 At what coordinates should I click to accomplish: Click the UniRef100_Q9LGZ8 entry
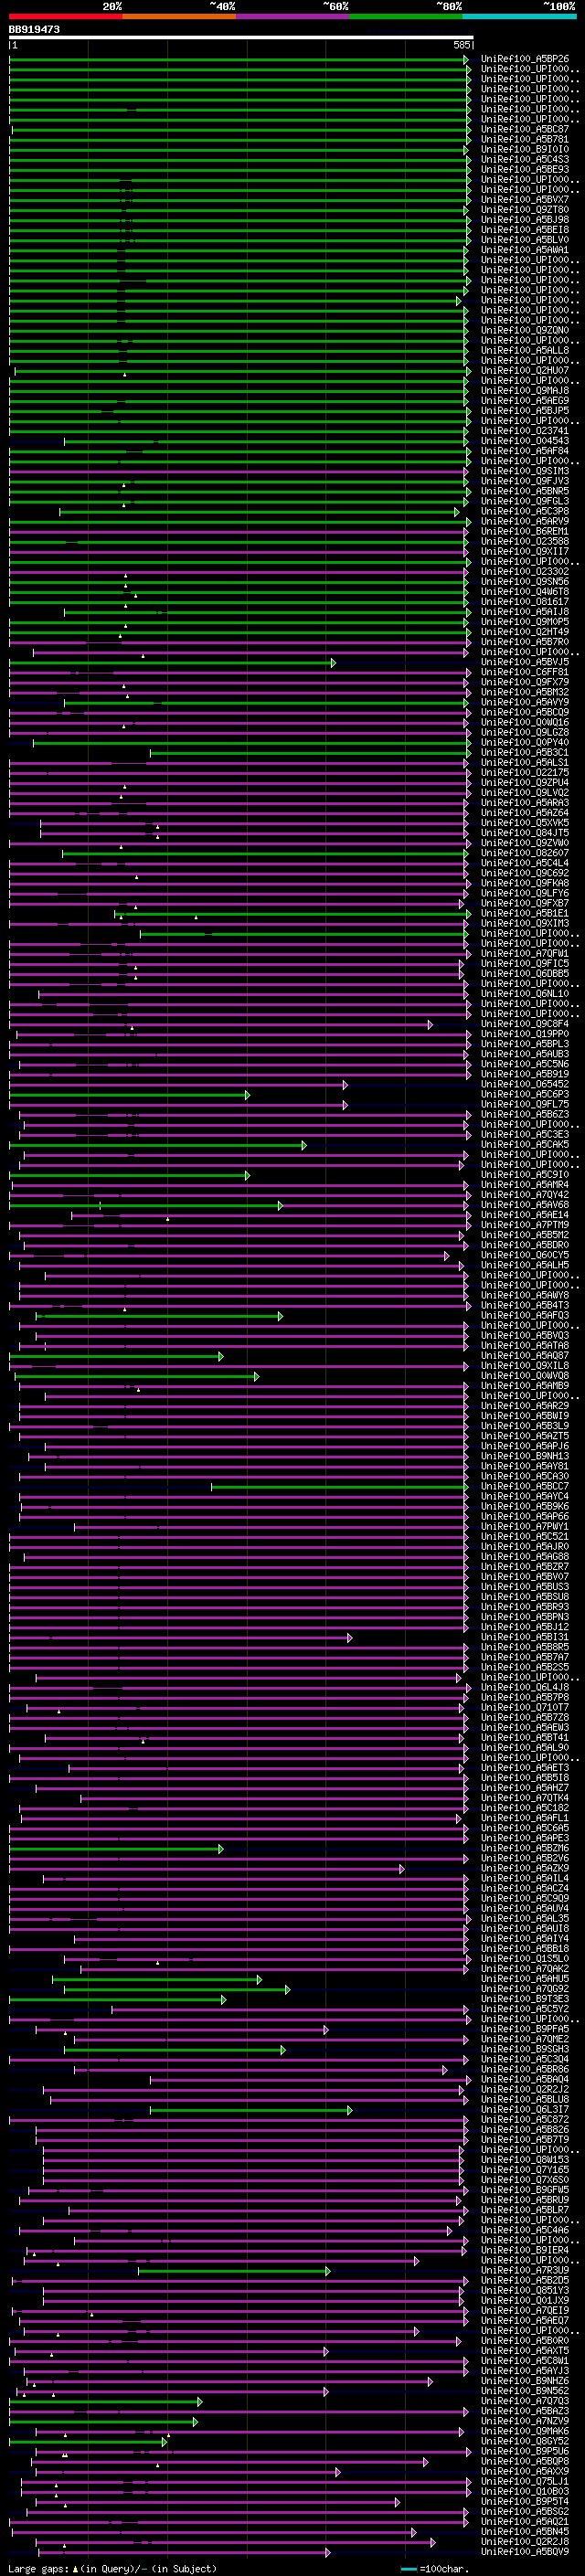(524, 732)
